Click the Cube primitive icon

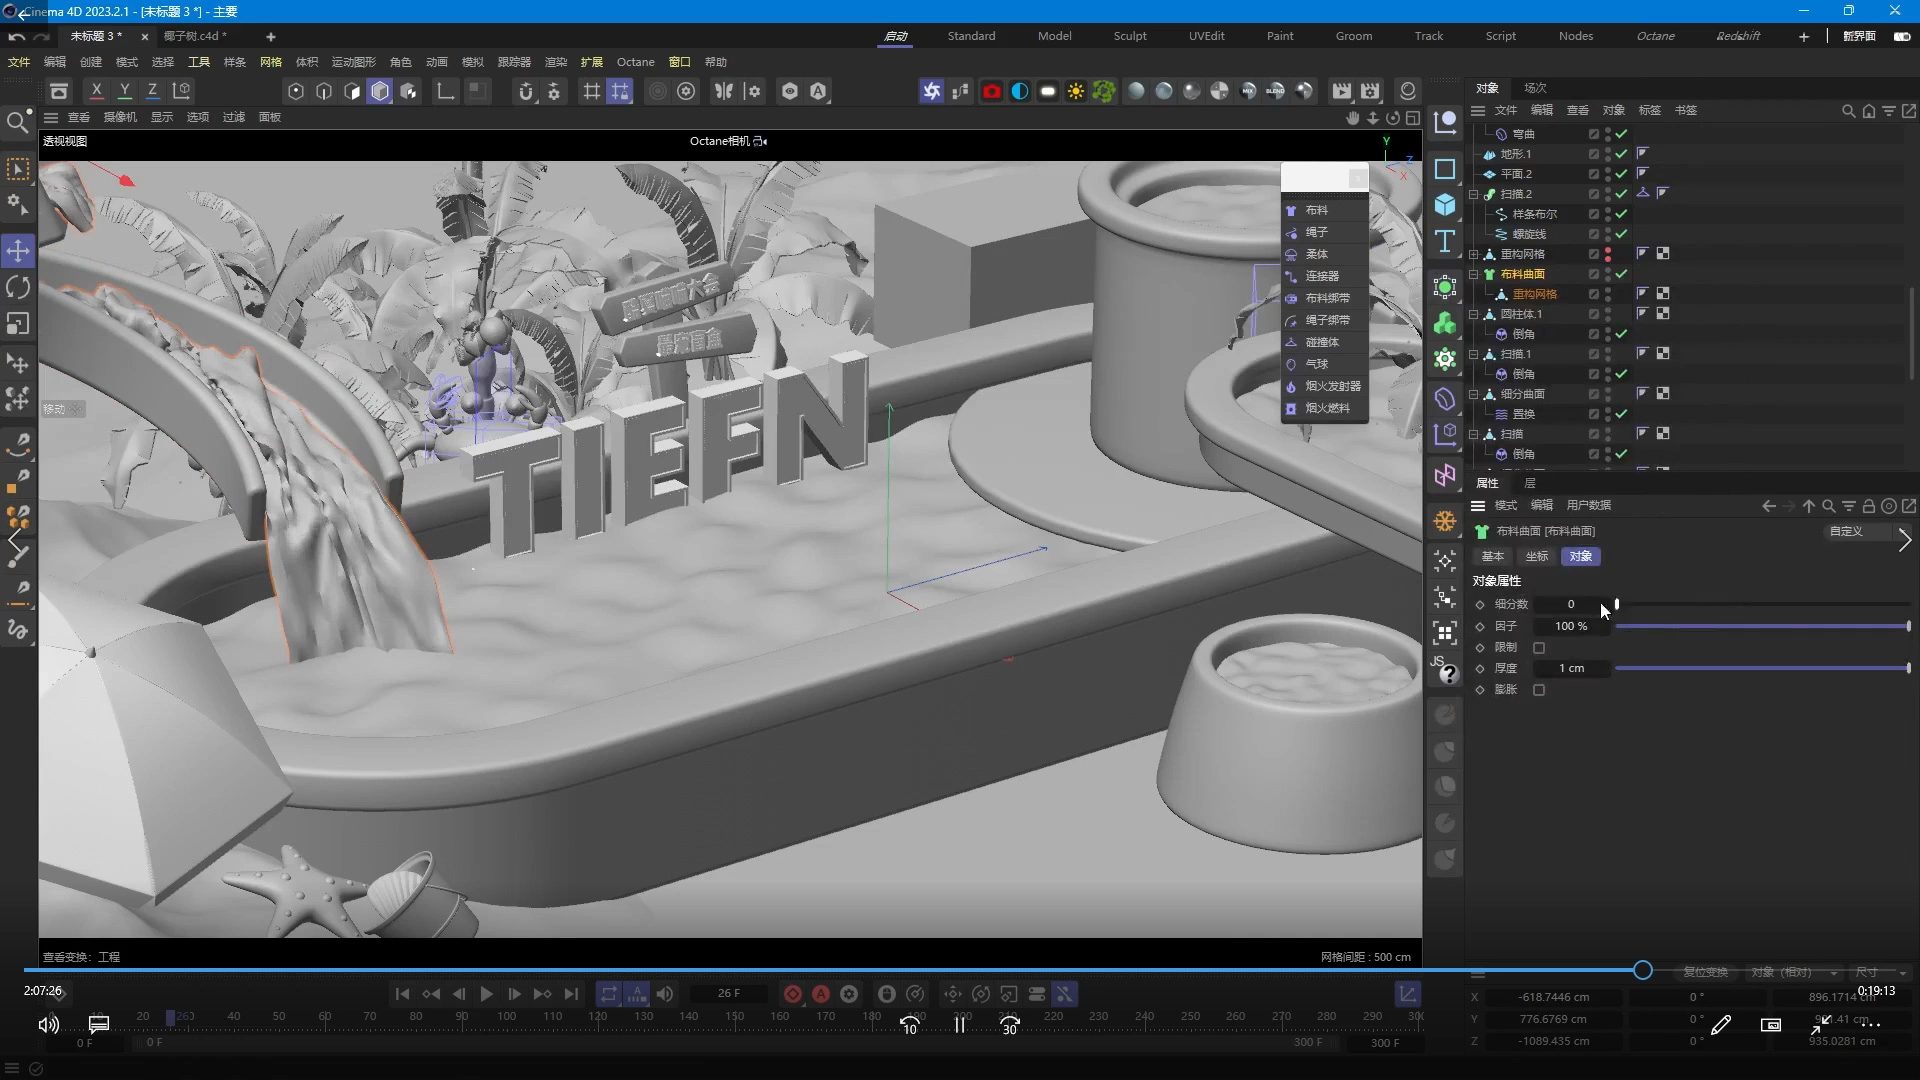(x=1445, y=205)
